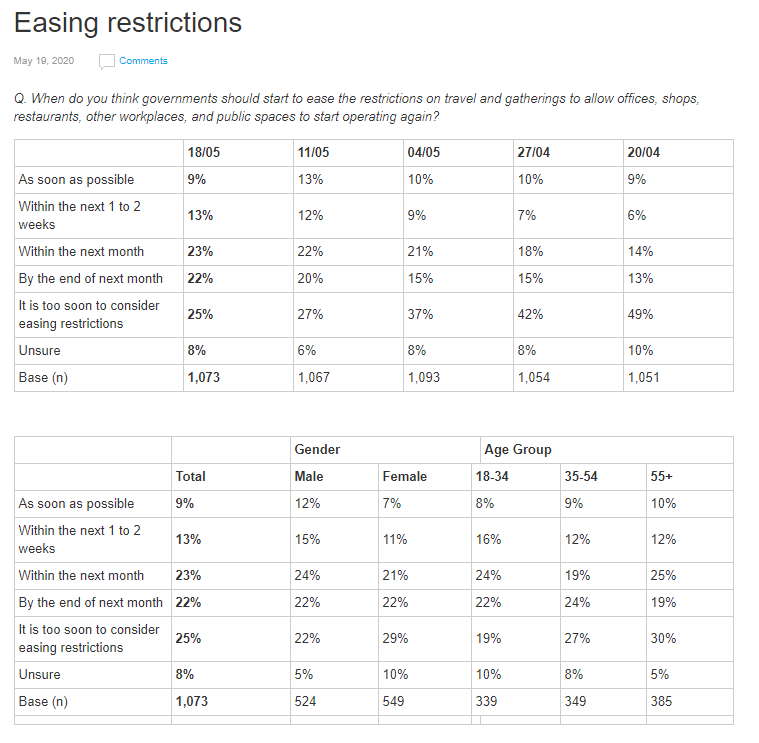This screenshot has width=759, height=743.
Task: Select the base value 1,093 cell
Action: coord(424,377)
